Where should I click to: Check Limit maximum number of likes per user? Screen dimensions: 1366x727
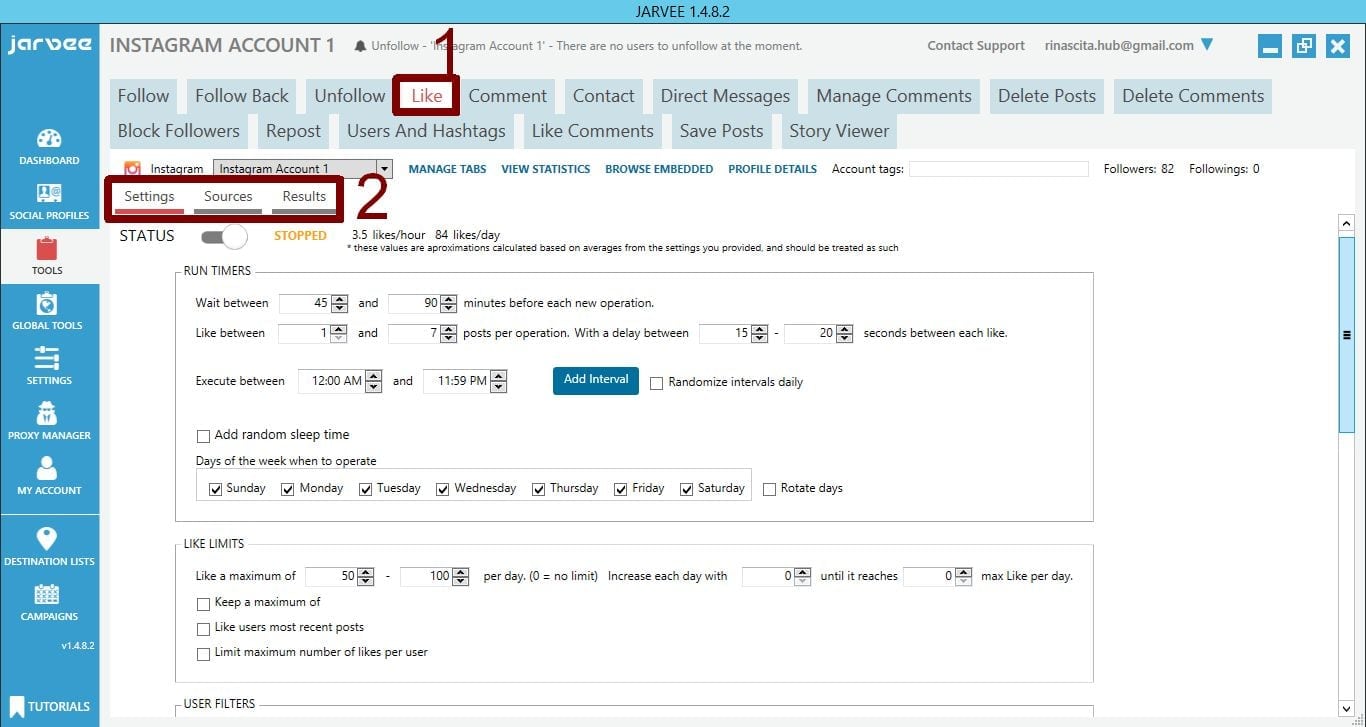[203, 653]
